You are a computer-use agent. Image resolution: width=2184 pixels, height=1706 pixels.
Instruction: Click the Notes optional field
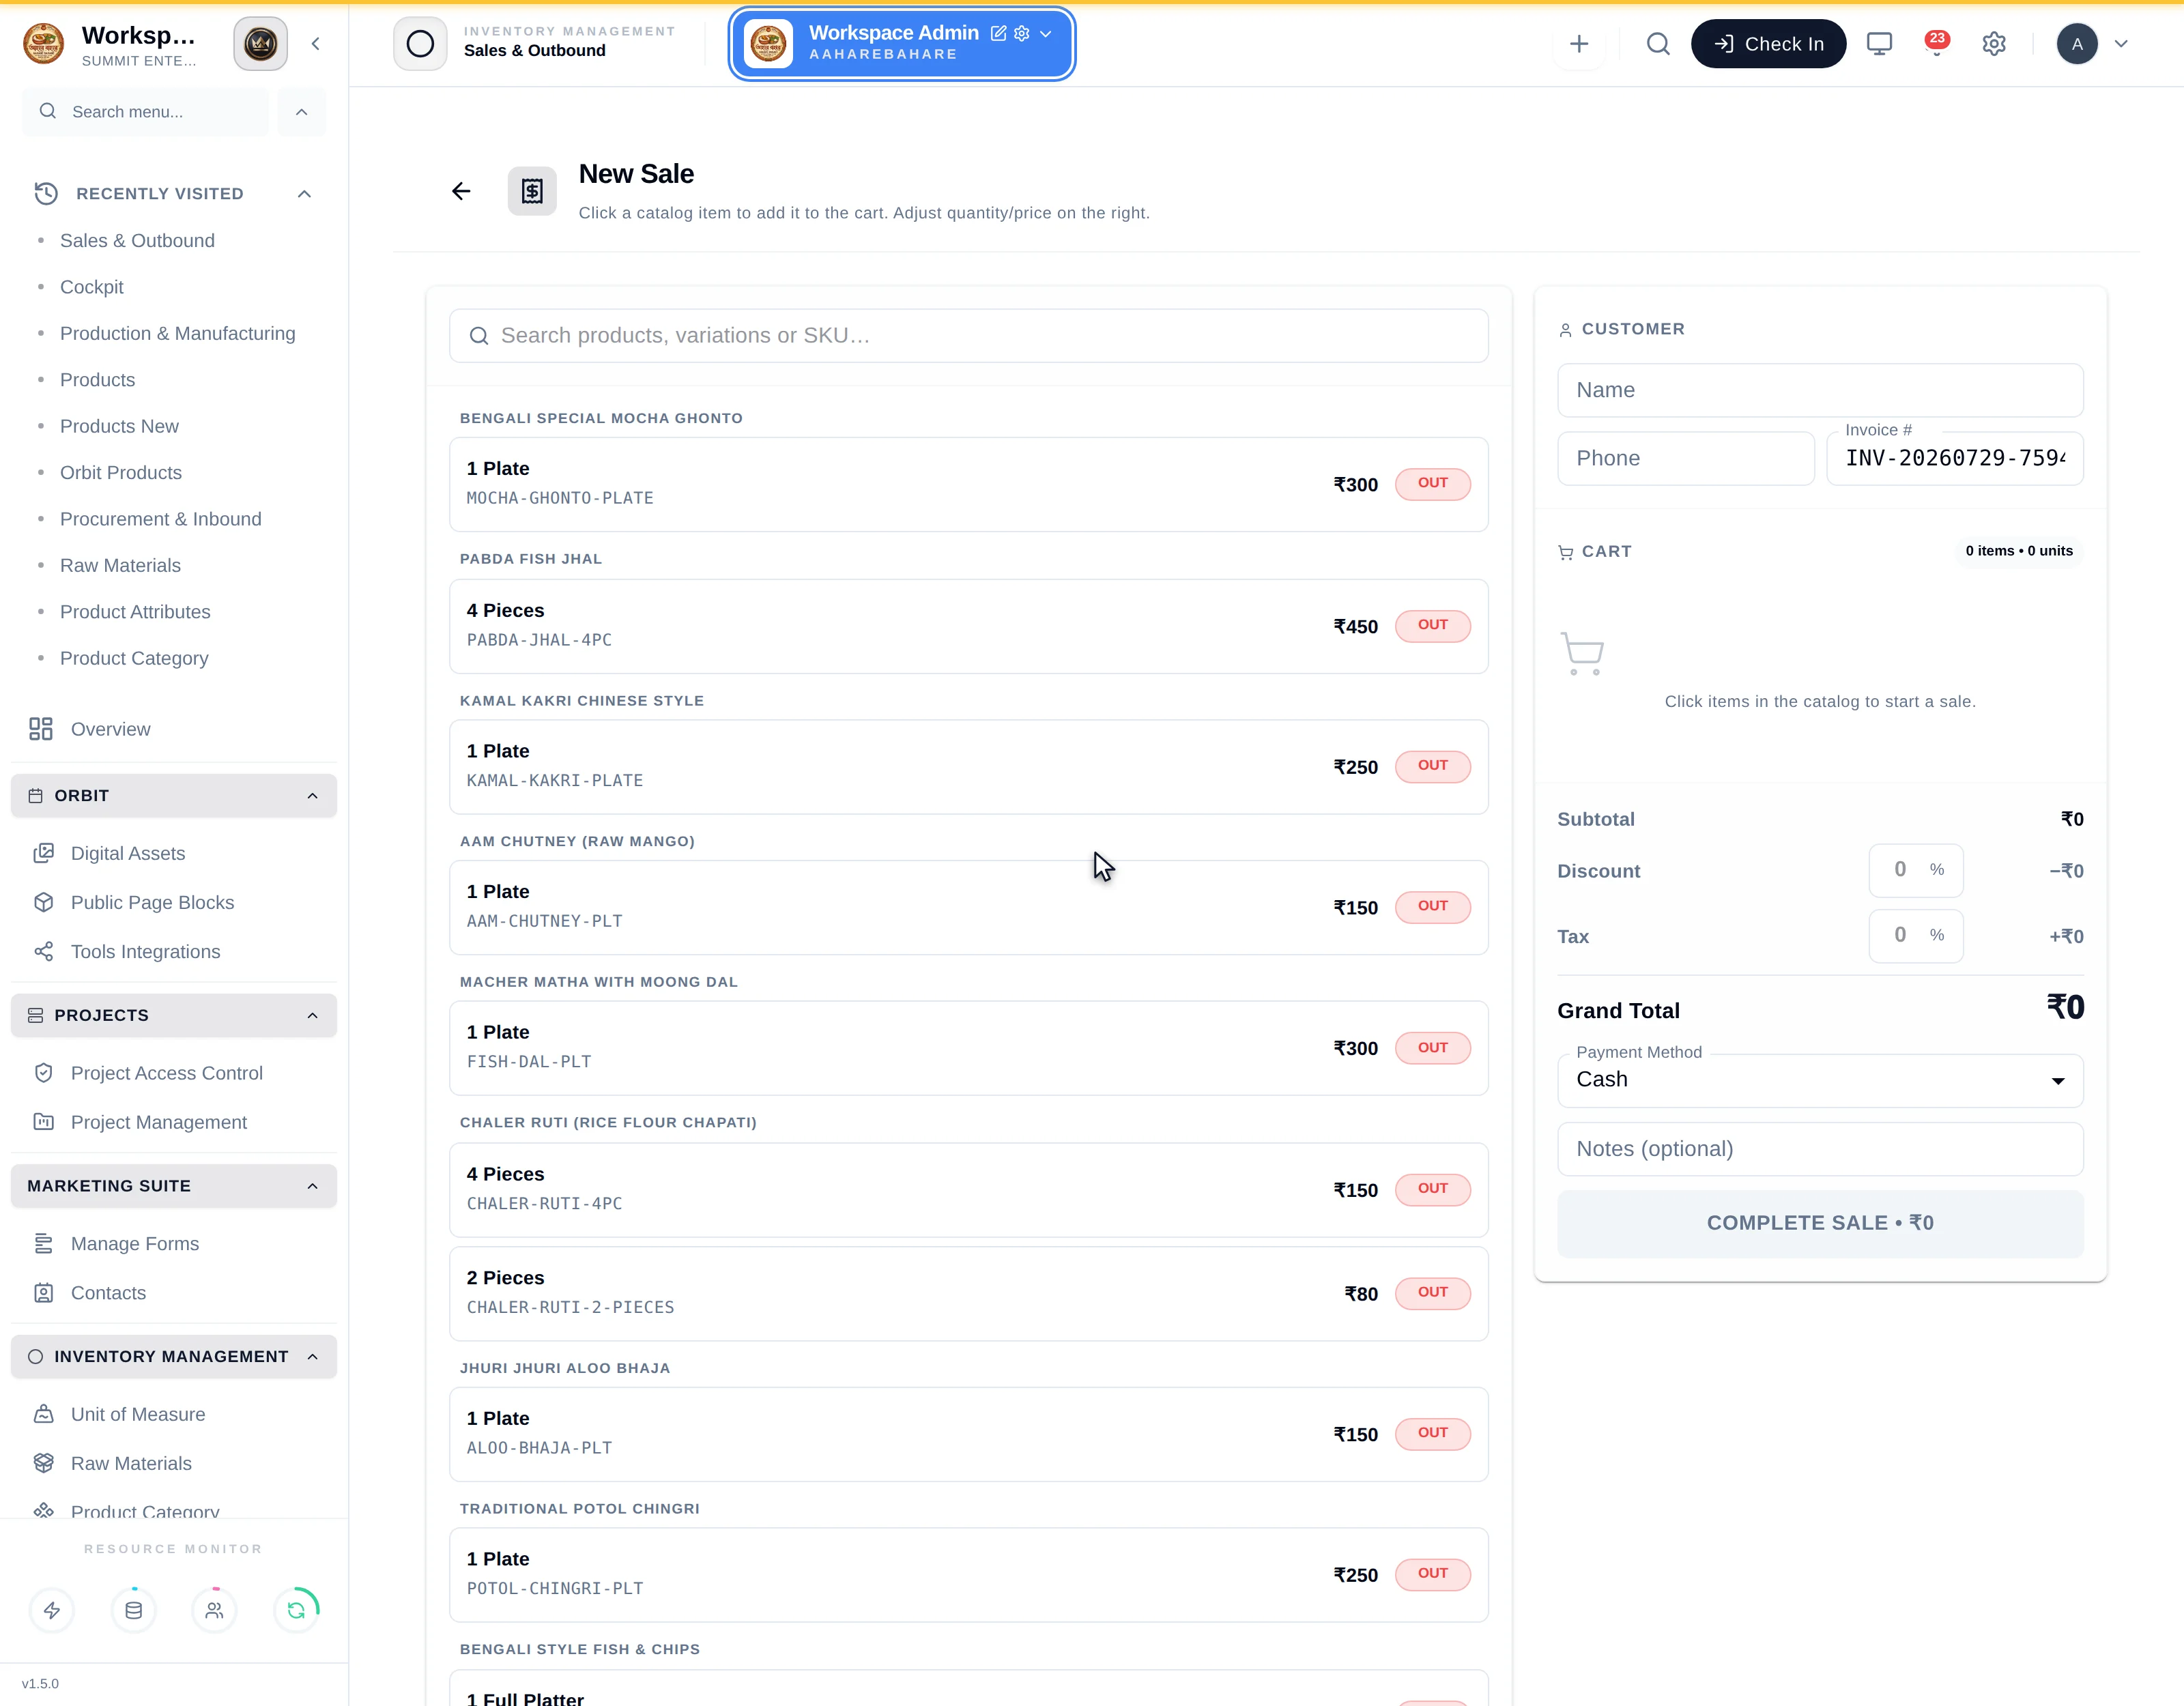pos(1820,1149)
